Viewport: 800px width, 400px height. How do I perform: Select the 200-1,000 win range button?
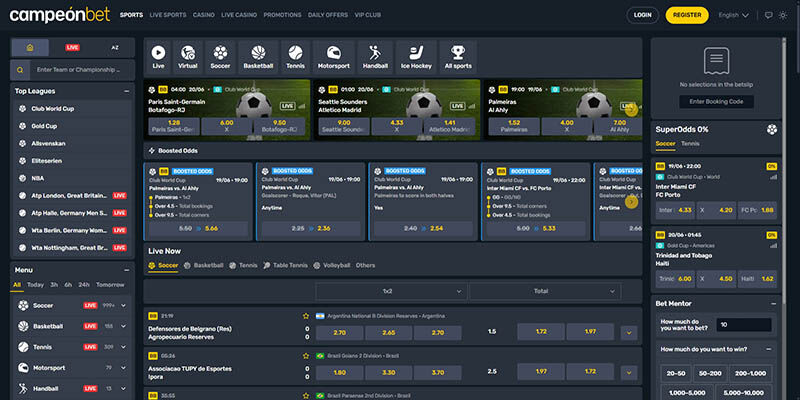tap(751, 373)
